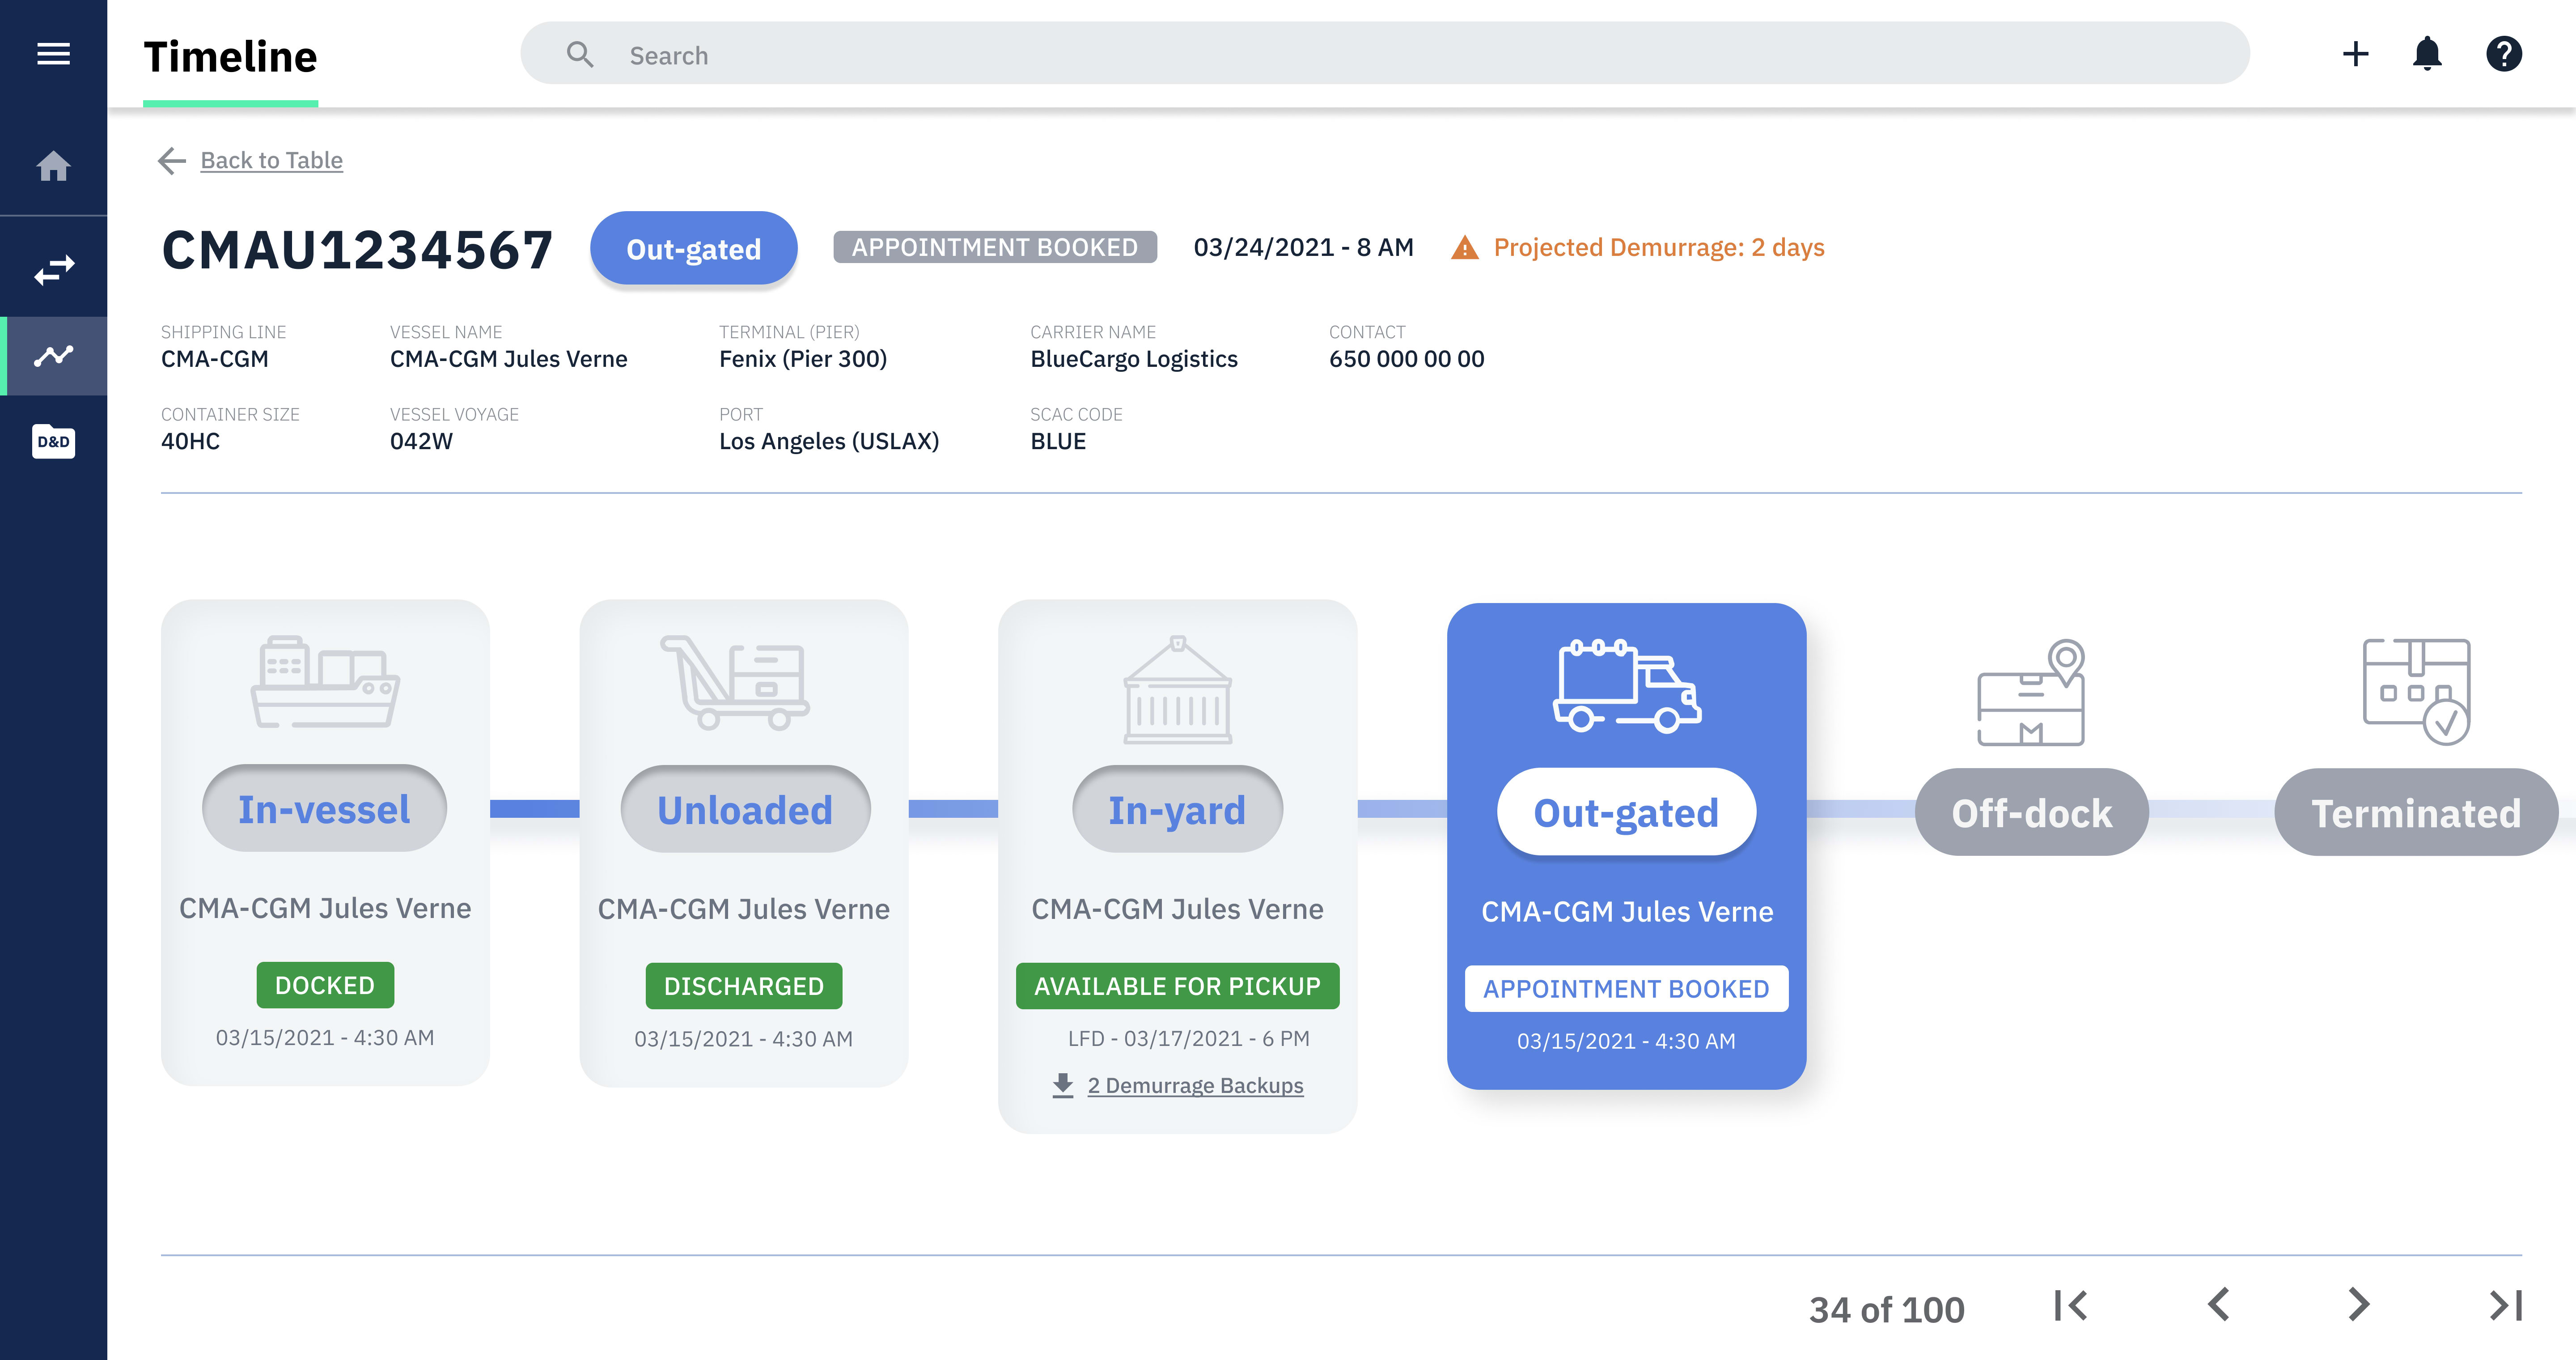Click Projected Demurrage: 2 days text
Image resolution: width=2576 pixels, height=1360 pixels.
[1659, 247]
